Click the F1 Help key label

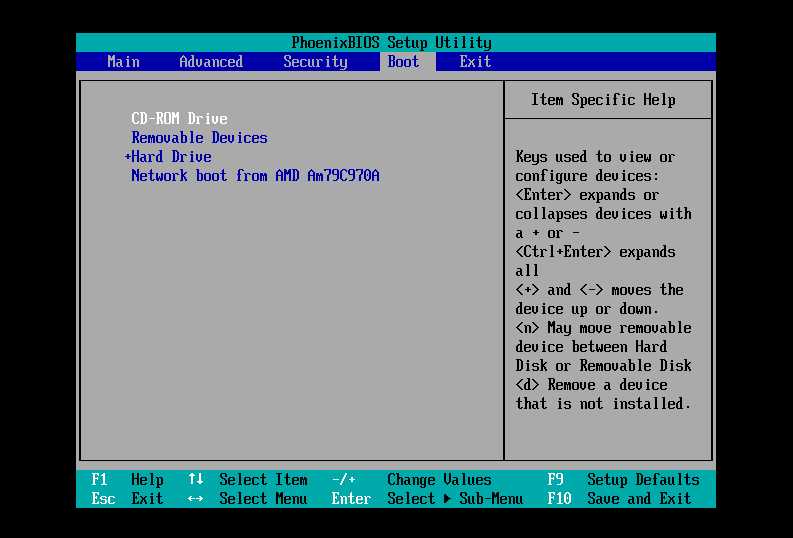pos(127,479)
